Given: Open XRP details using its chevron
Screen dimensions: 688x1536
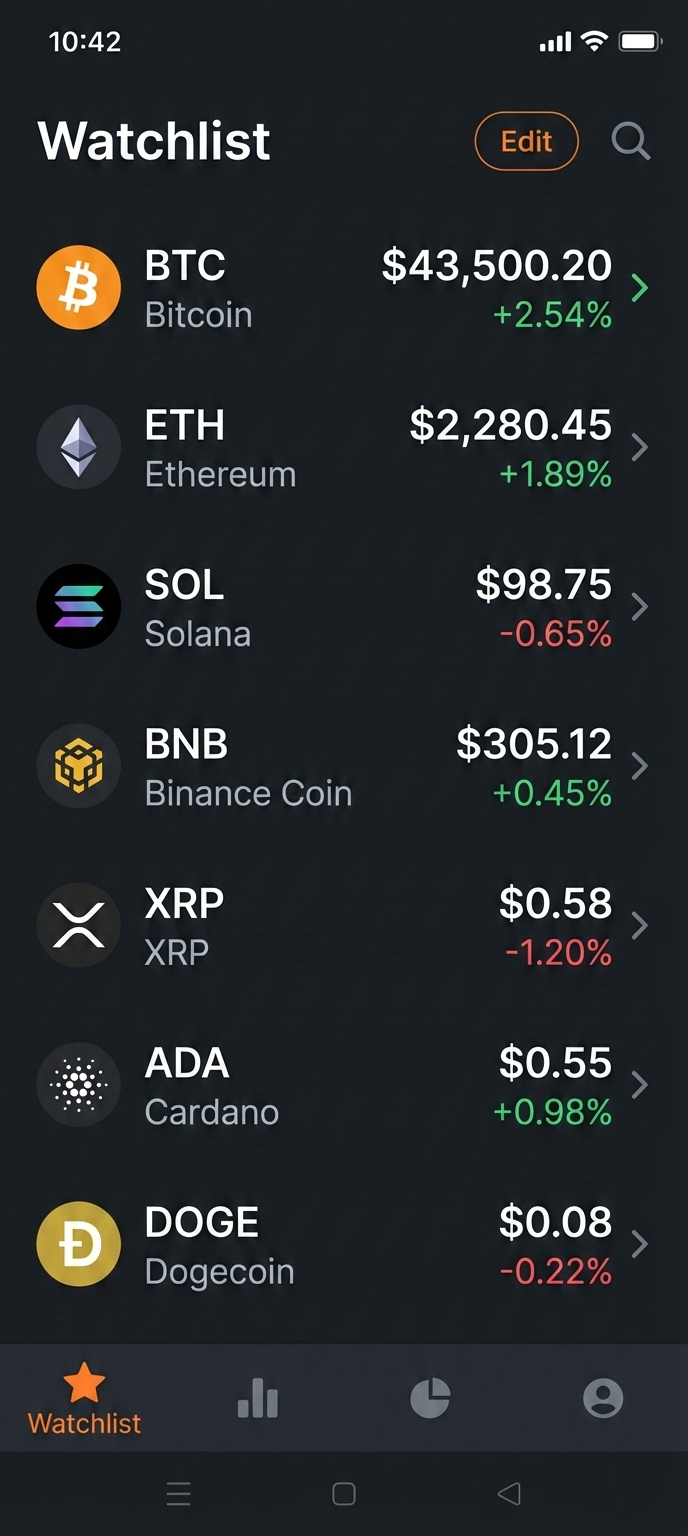Looking at the screenshot, I should pyautogui.click(x=640, y=925).
